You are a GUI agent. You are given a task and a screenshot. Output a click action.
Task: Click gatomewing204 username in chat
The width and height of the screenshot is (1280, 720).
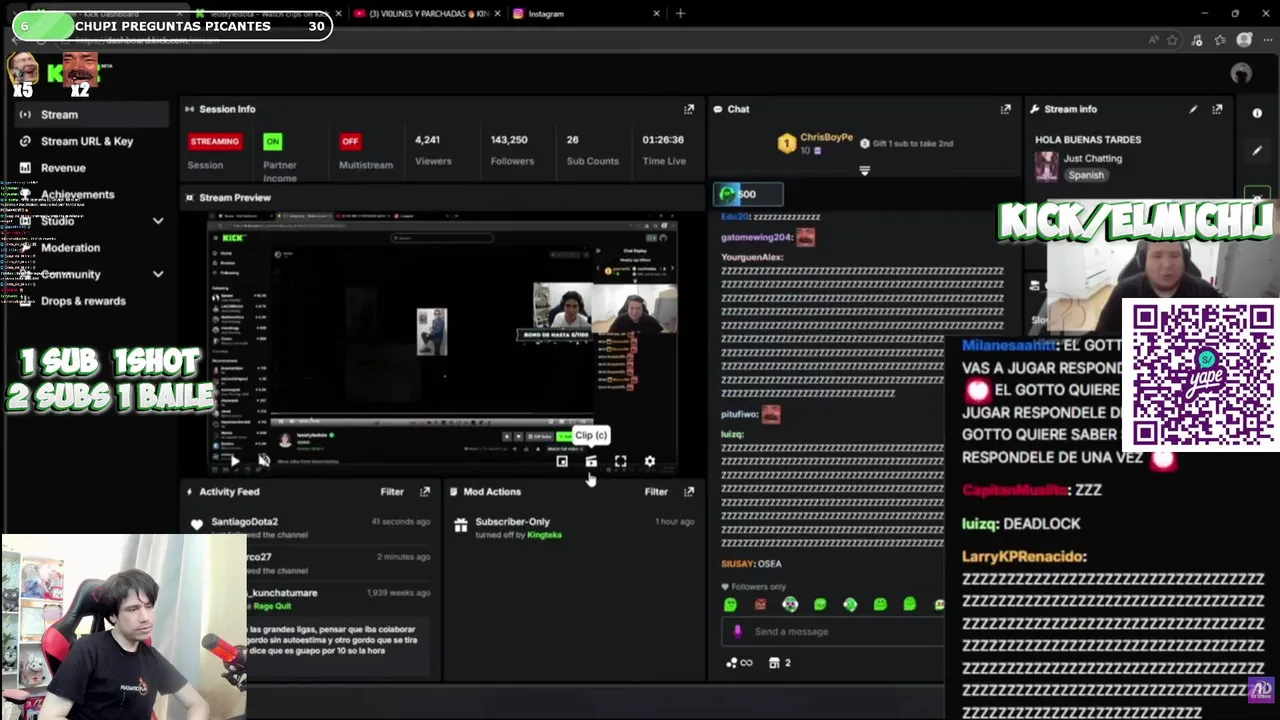[757, 237]
